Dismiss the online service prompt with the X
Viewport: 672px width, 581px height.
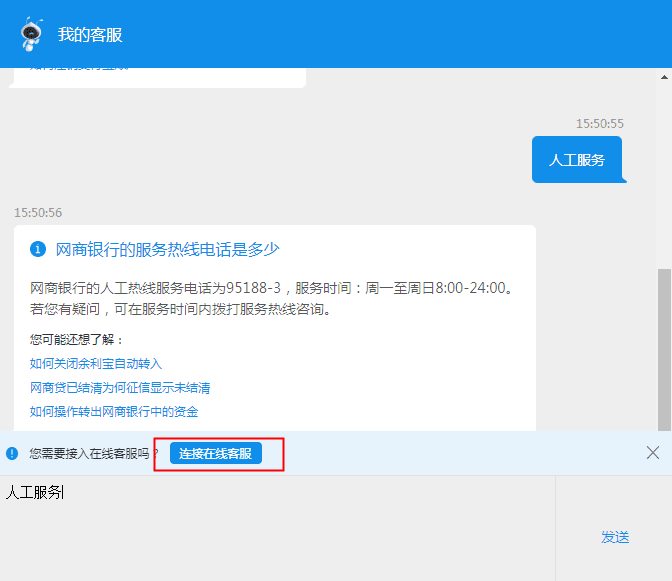(x=652, y=452)
